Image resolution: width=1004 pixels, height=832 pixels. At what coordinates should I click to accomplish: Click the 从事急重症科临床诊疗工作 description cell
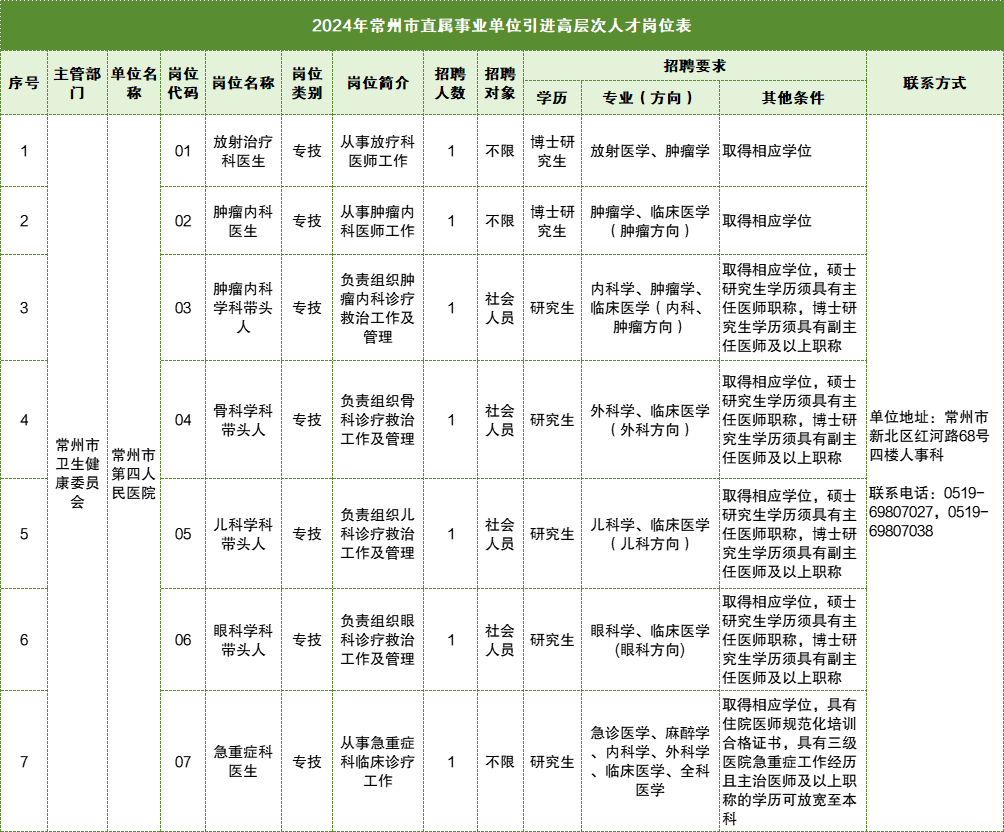[378, 761]
